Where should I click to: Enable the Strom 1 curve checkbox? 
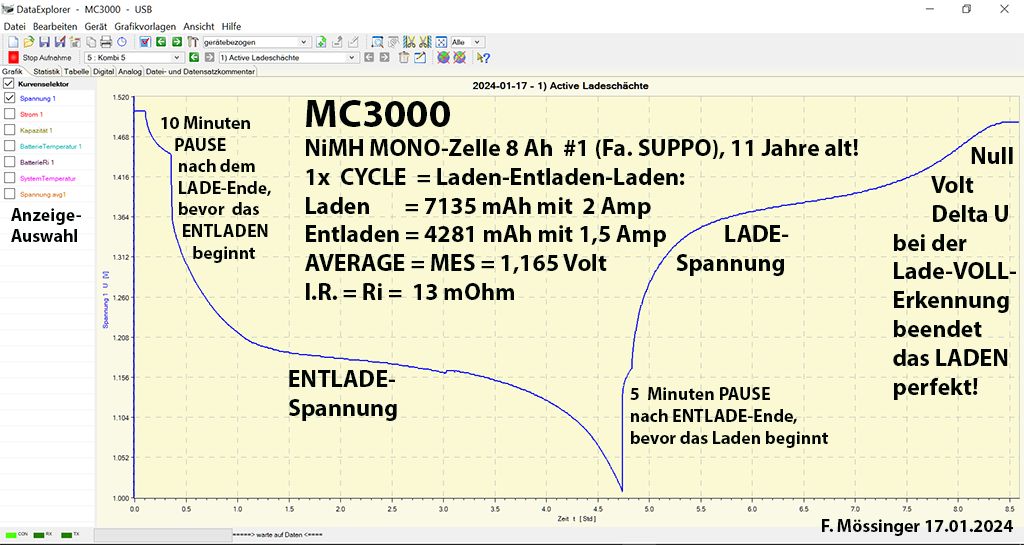point(10,115)
